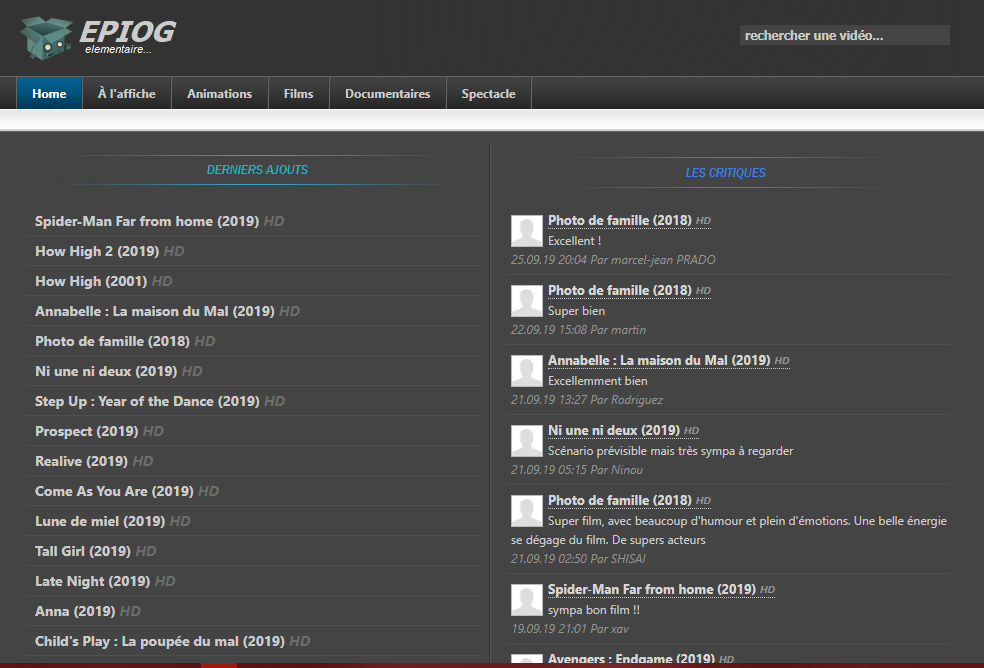Click avatar next to Ninou's review
The image size is (984, 668).
coord(527,441)
